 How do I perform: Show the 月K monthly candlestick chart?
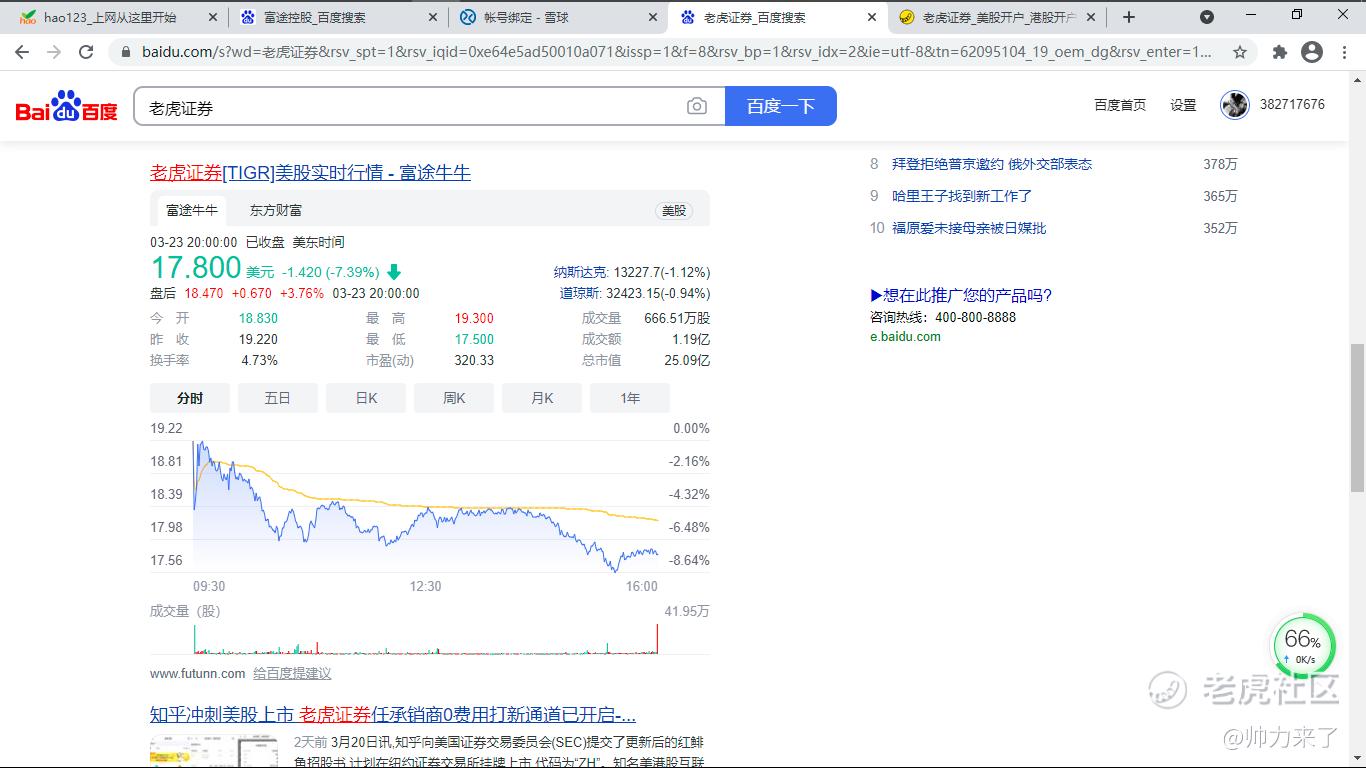[542, 398]
